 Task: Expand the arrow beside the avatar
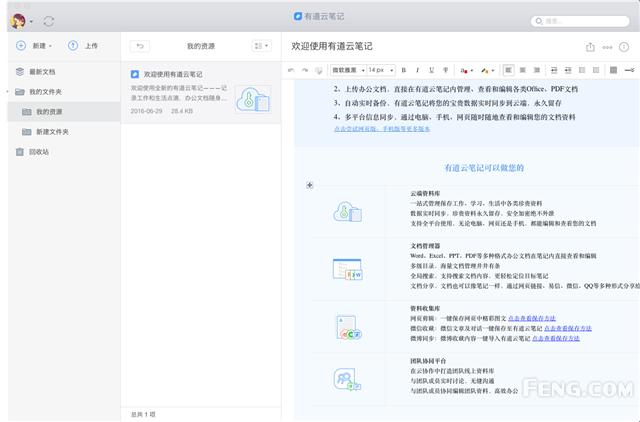[x=31, y=21]
